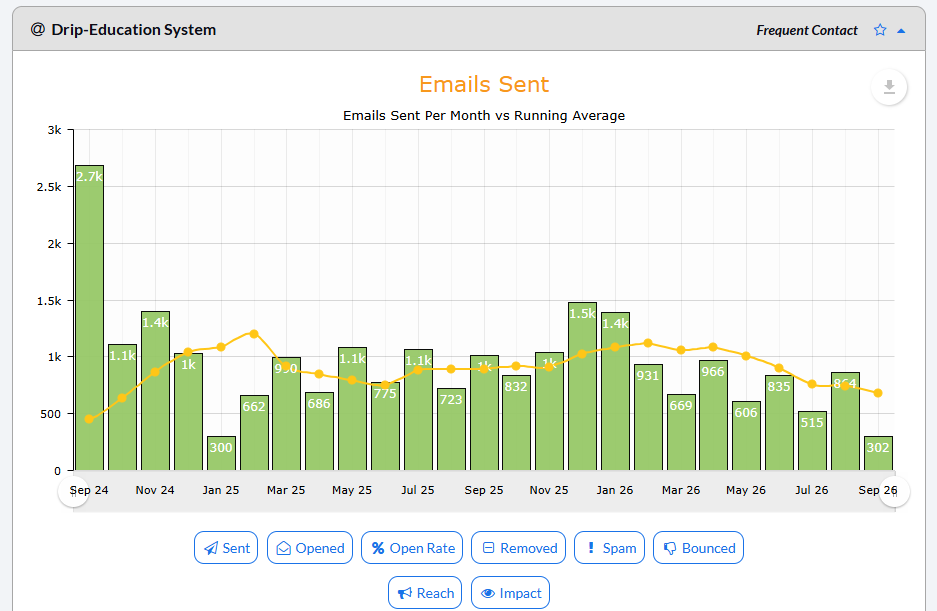The width and height of the screenshot is (937, 611).
Task: Click the May 26 axis label
Action: (746, 490)
